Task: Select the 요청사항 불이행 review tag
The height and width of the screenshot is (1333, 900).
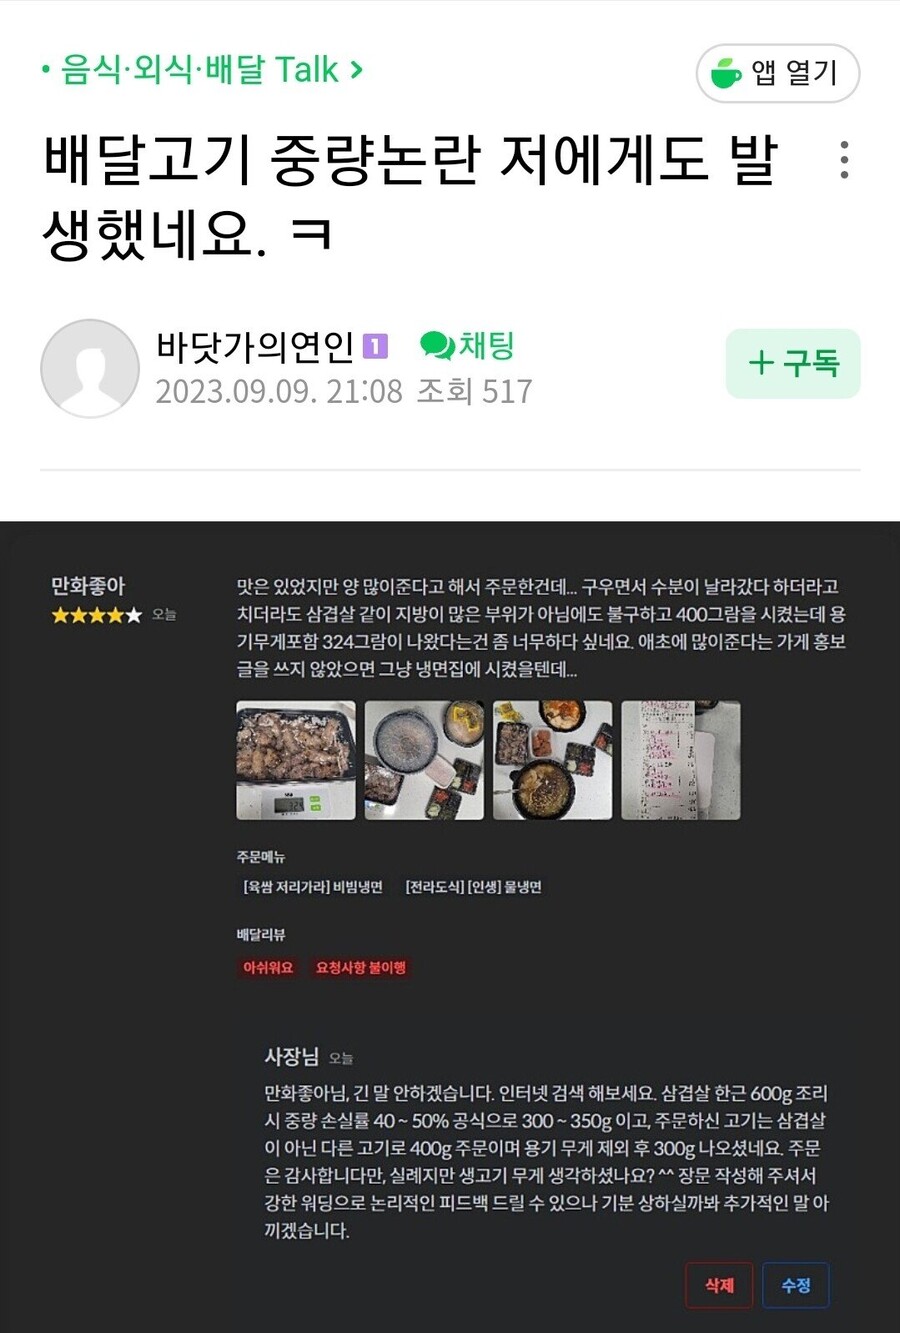Action: (x=361, y=967)
